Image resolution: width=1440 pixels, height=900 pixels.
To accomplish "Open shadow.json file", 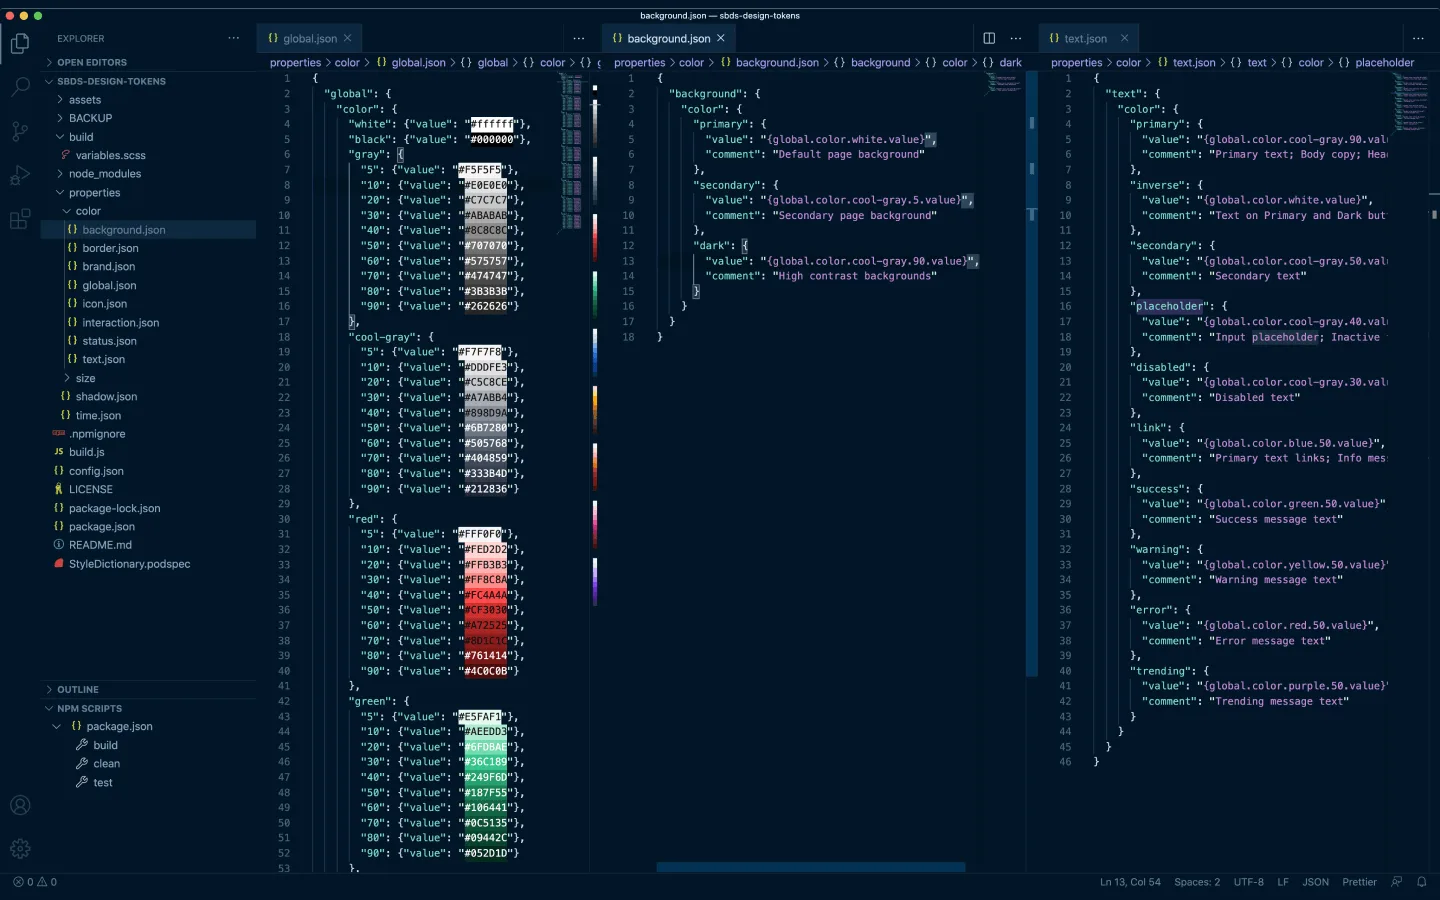I will pyautogui.click(x=106, y=397).
